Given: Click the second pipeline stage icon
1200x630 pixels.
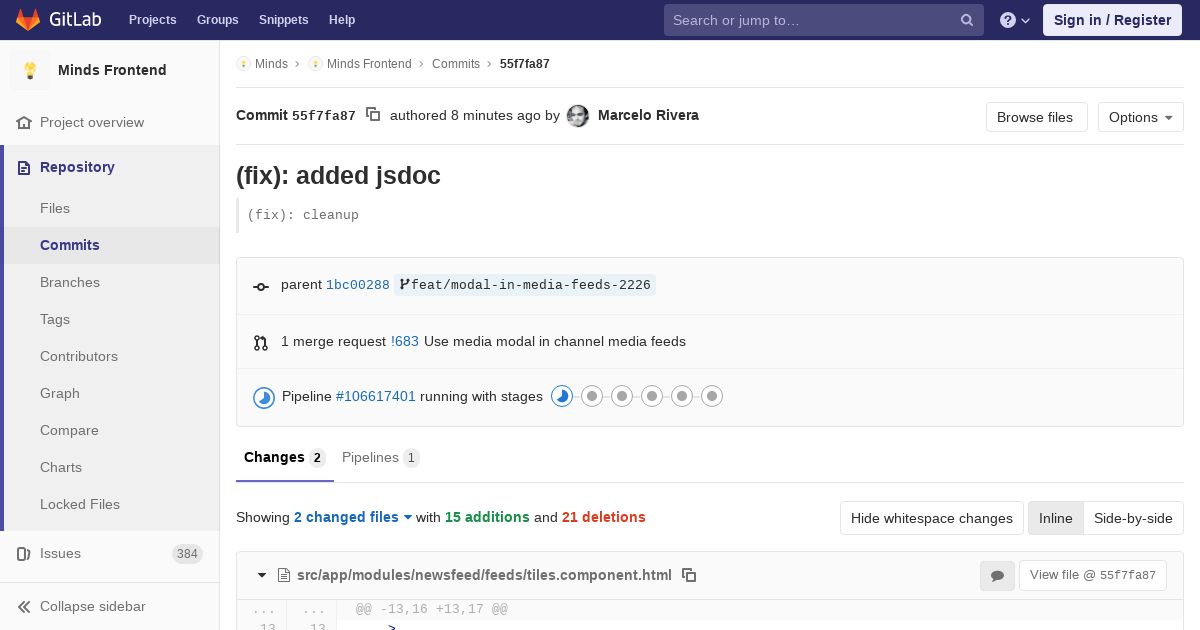Looking at the screenshot, I should pyautogui.click(x=592, y=396).
